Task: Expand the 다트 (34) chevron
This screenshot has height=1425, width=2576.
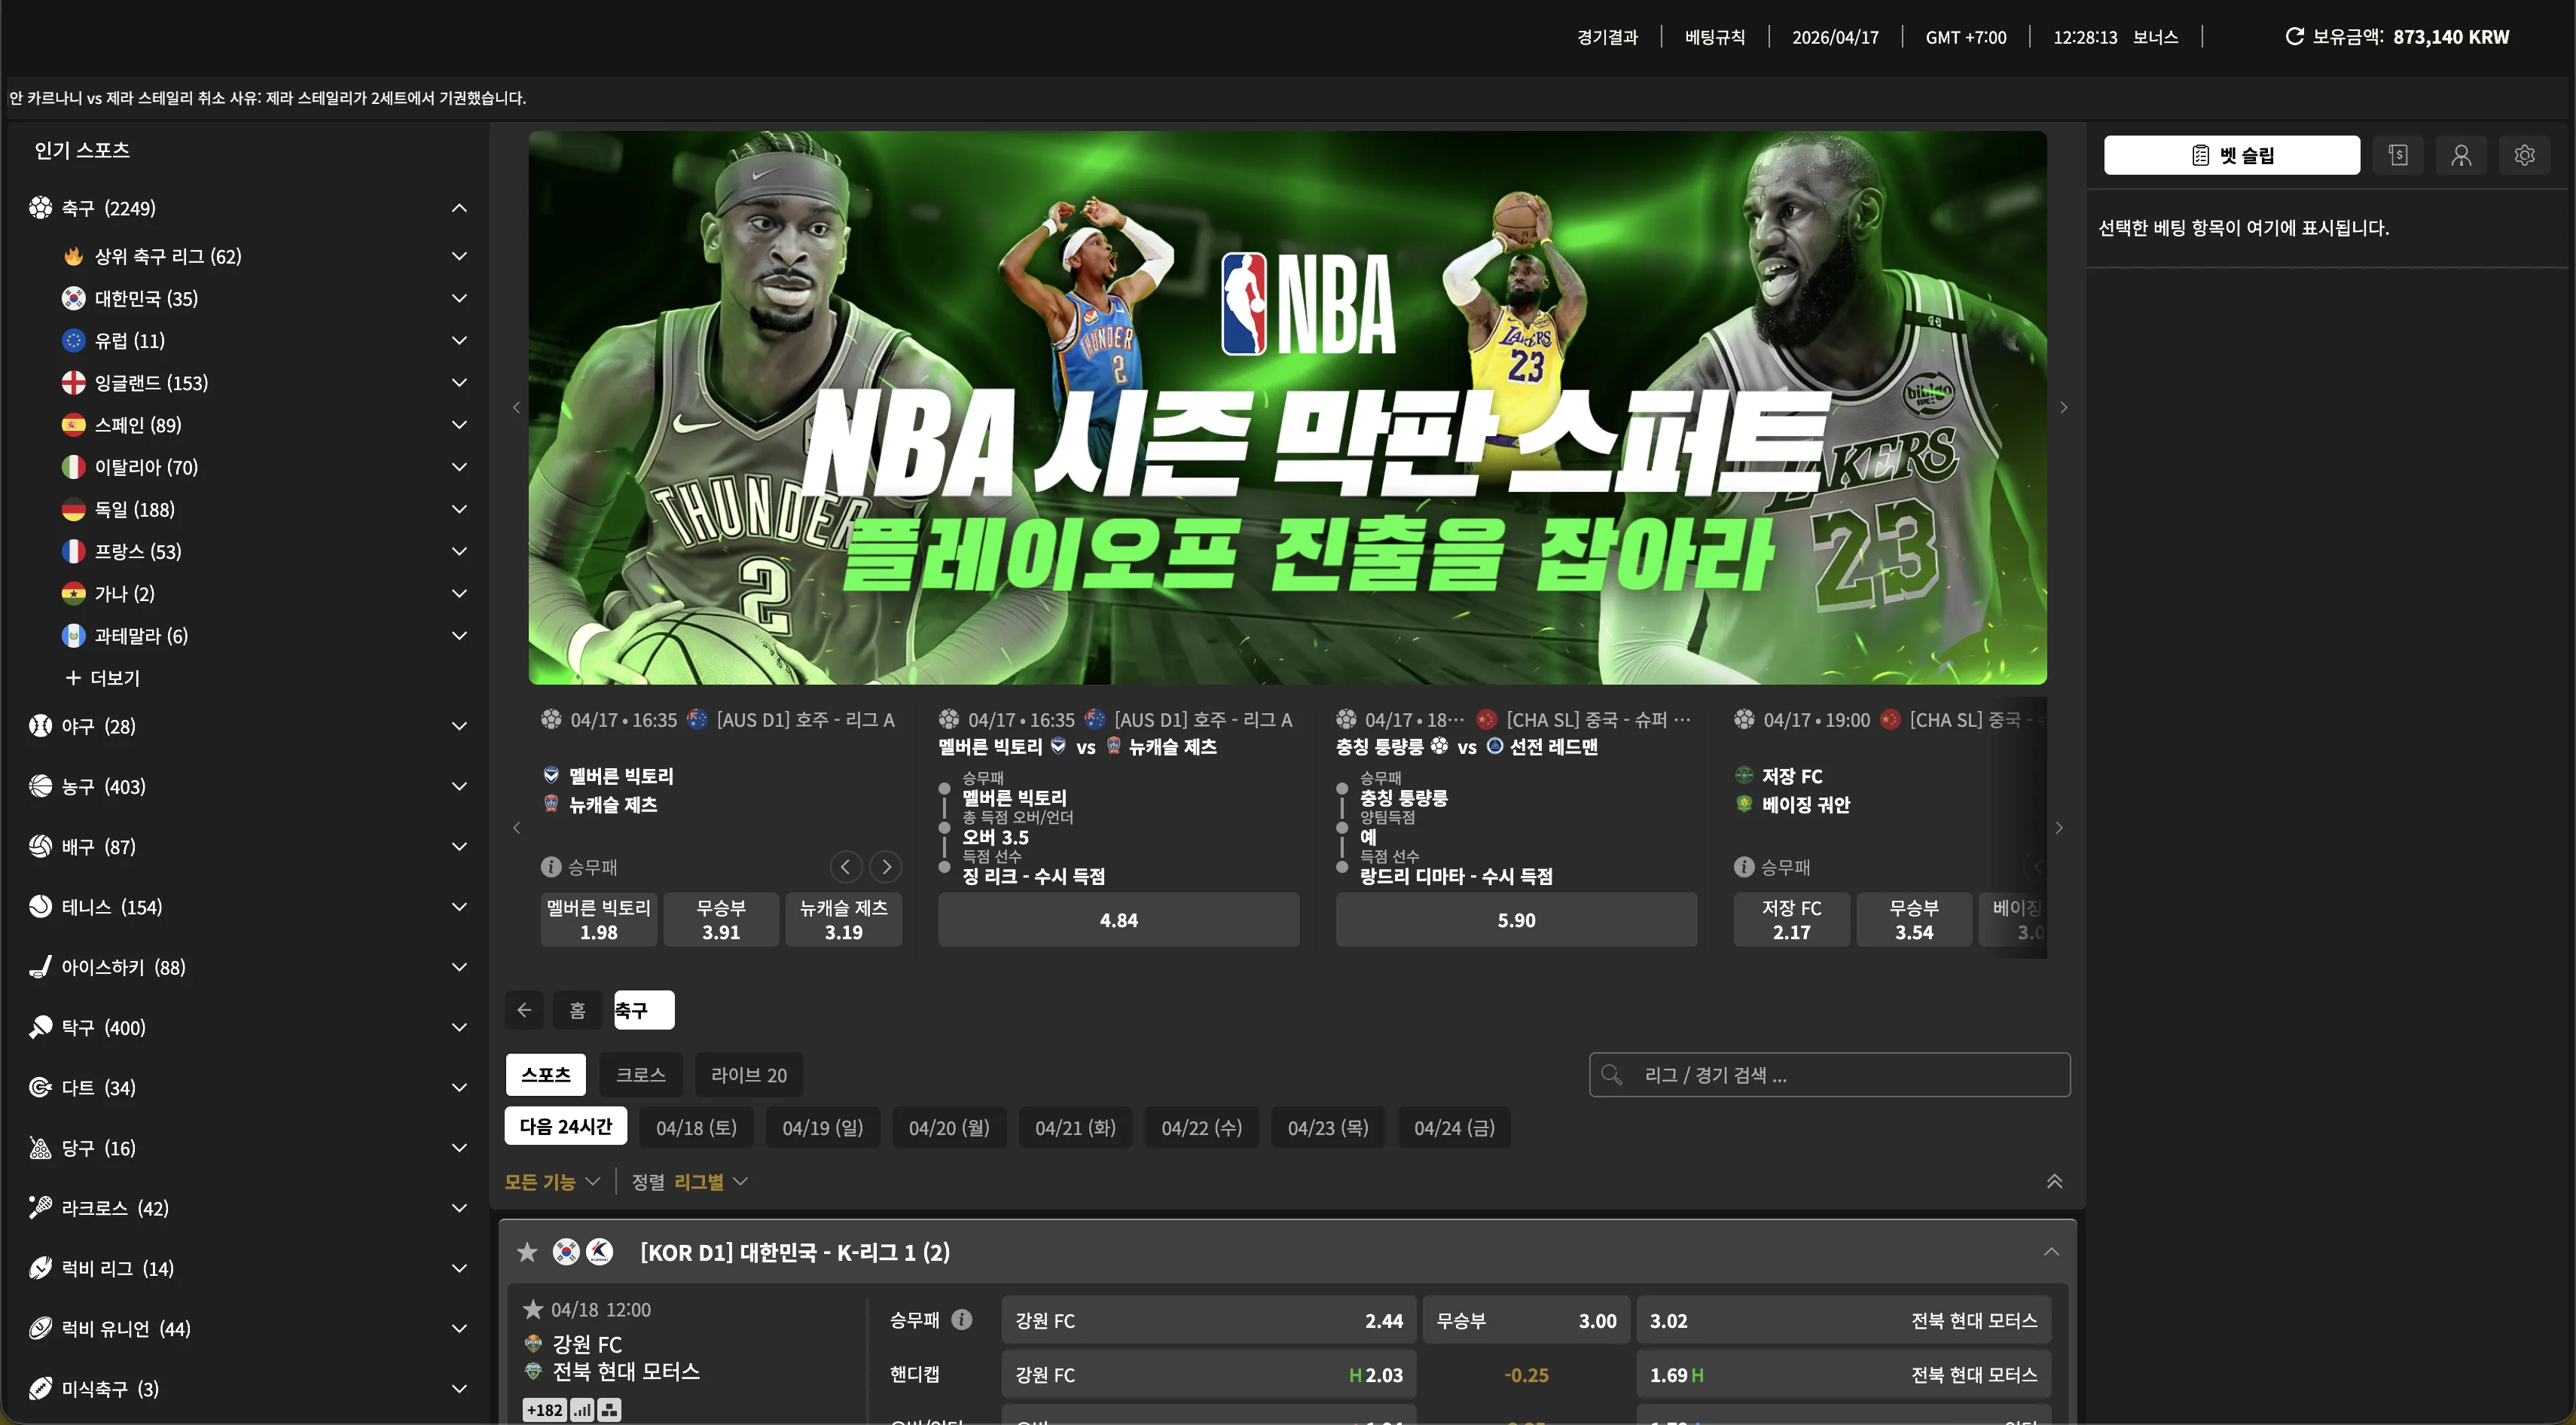Action: coord(459,1088)
